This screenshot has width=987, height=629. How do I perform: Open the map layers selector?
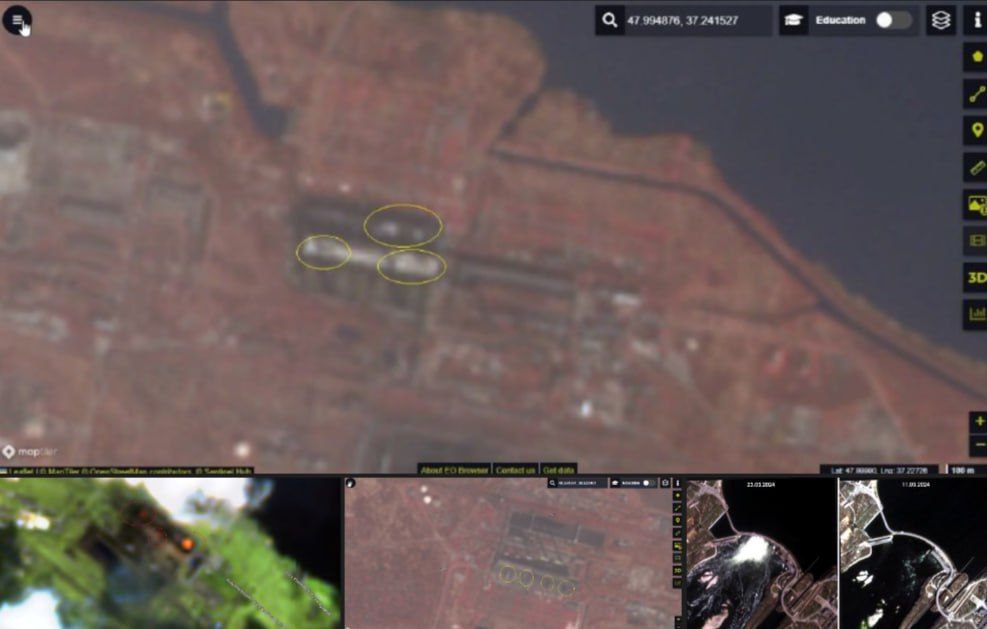pos(940,20)
